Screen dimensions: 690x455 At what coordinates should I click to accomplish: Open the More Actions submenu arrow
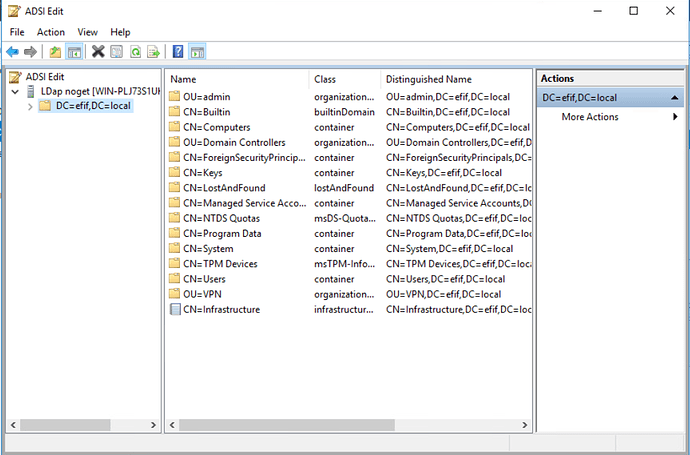tap(675, 117)
